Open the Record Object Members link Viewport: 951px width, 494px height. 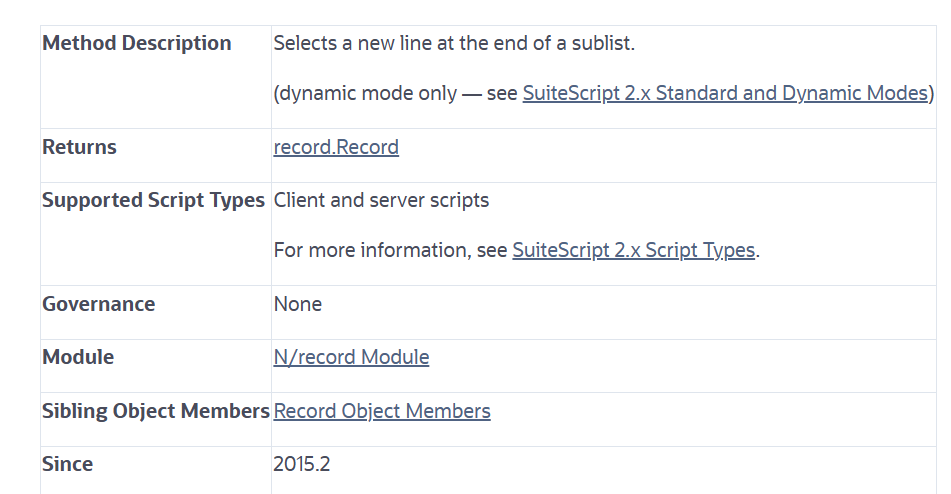382,411
